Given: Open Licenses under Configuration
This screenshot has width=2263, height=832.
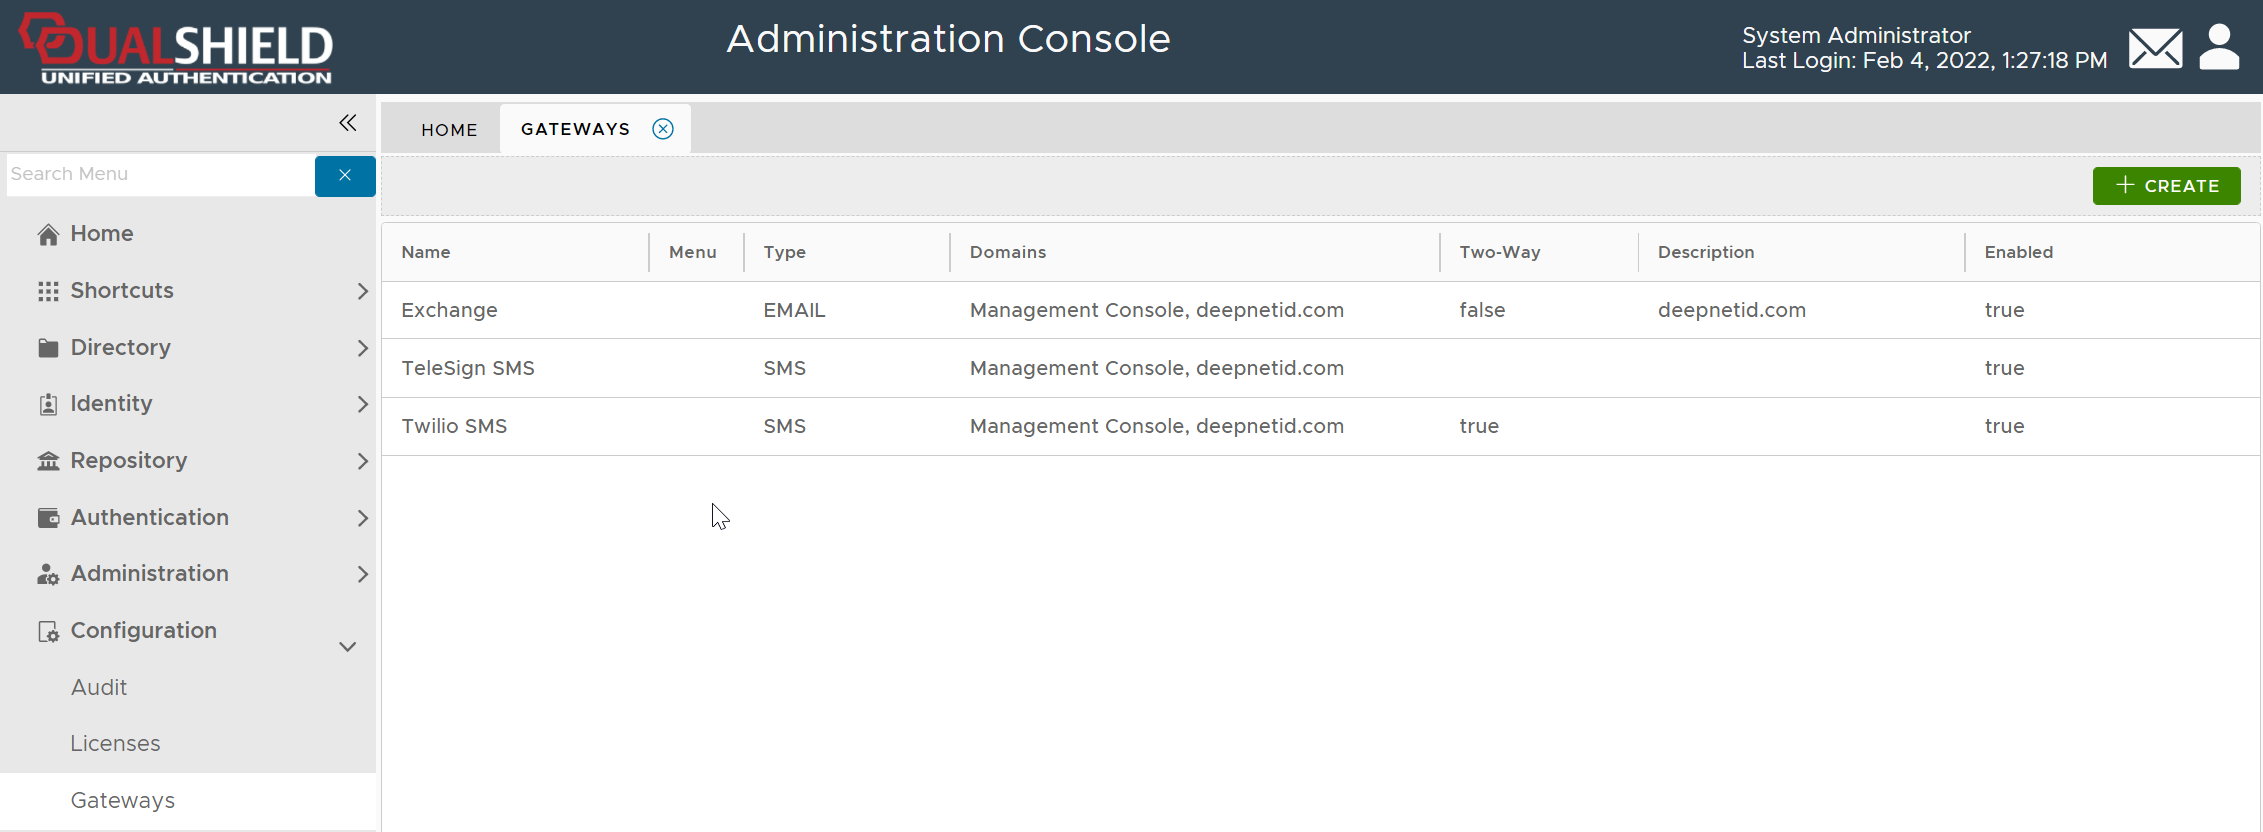Looking at the screenshot, I should [115, 744].
